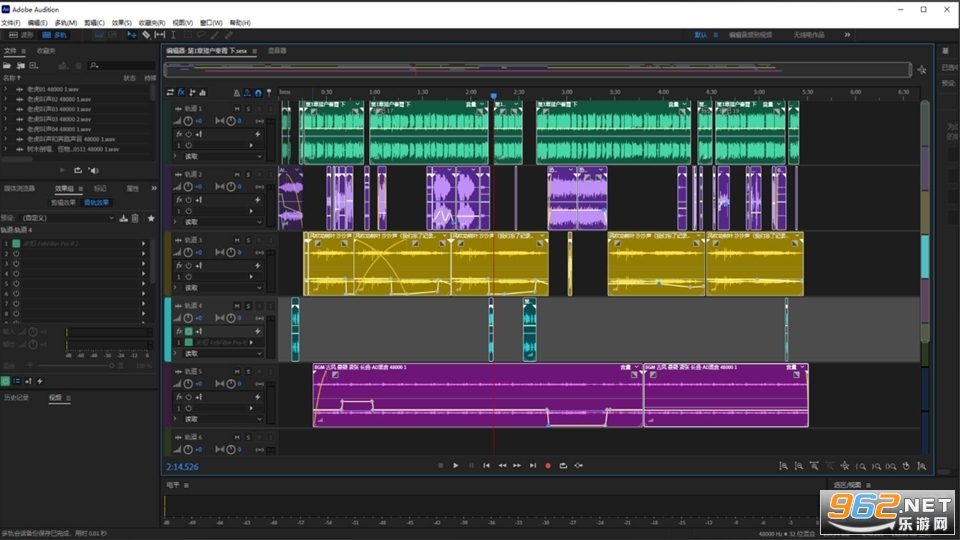Click New File icon in Files panel

coord(34,65)
